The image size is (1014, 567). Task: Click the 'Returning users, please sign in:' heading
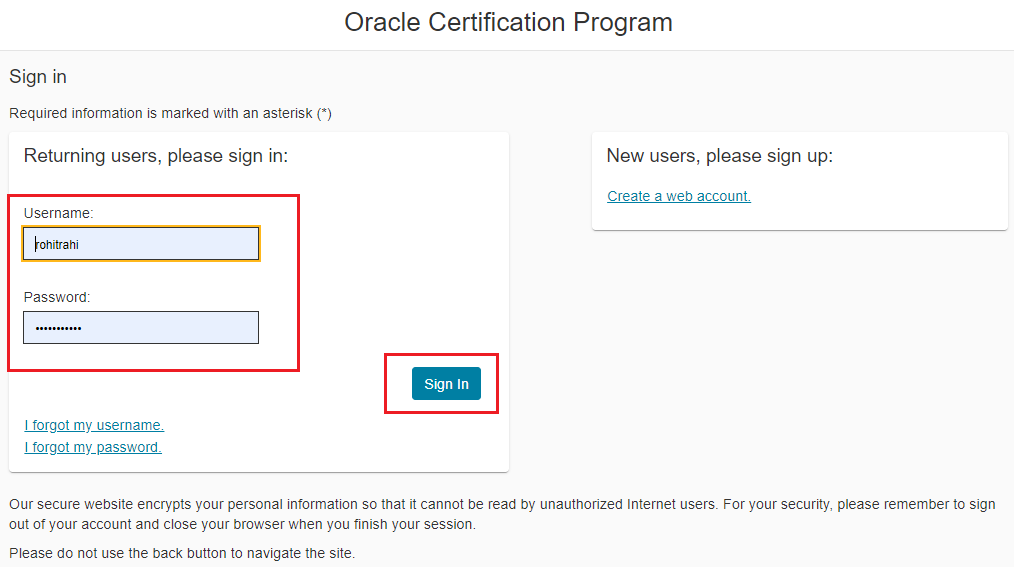pos(156,156)
